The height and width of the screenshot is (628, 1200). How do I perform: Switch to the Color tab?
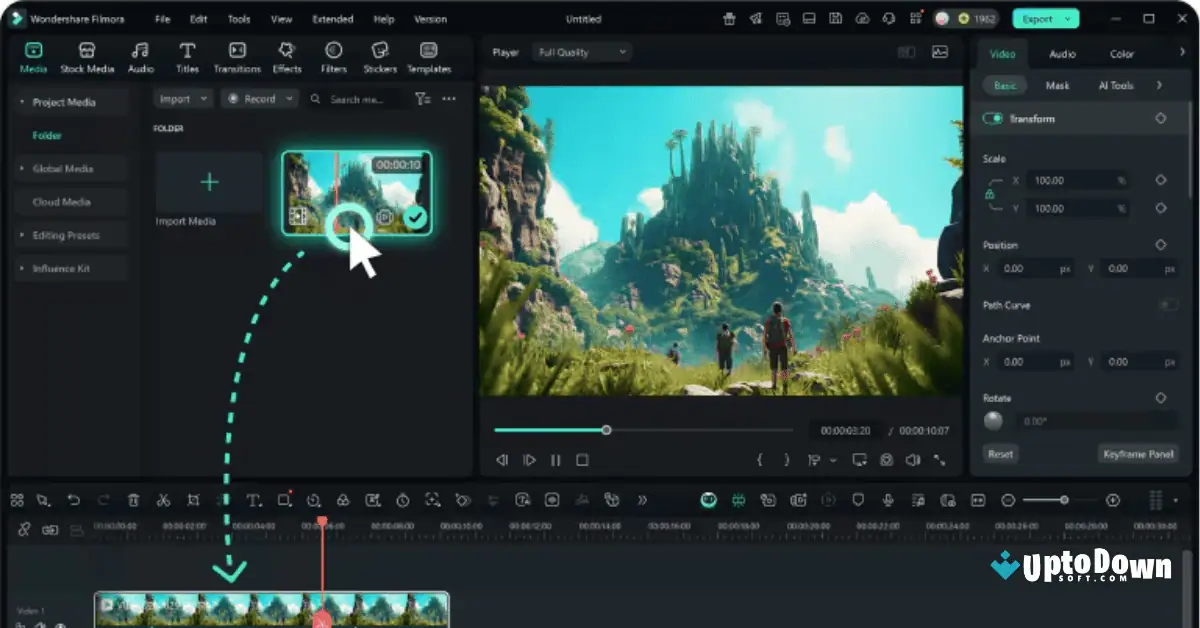1121,53
